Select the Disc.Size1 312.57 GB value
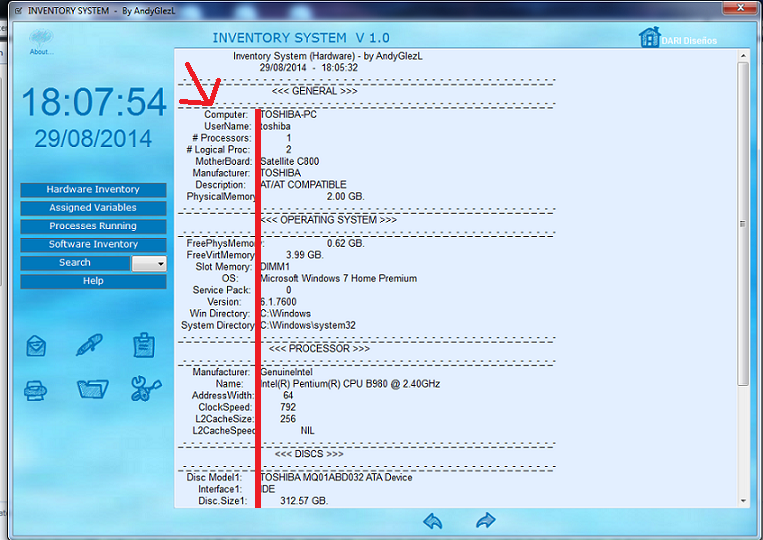This screenshot has height=540, width=763. point(304,501)
